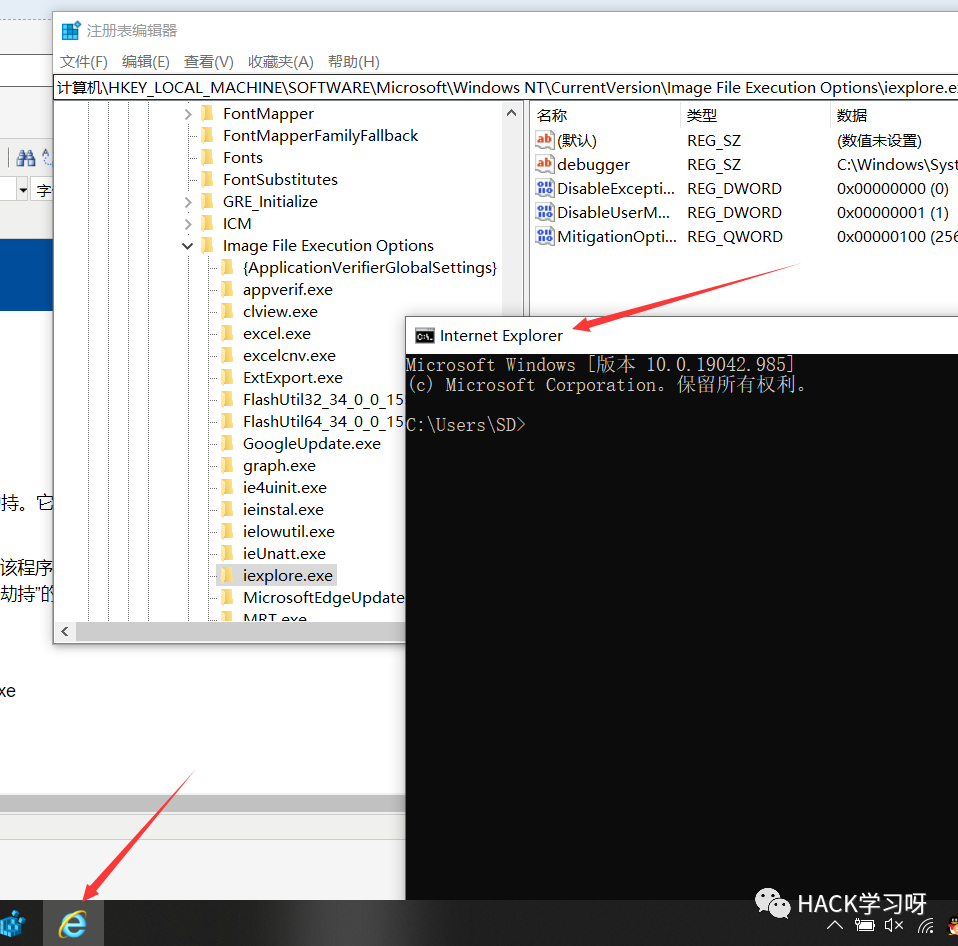This screenshot has height=946, width=958.
Task: Show hidden tray icons chevron
Action: click(x=835, y=925)
